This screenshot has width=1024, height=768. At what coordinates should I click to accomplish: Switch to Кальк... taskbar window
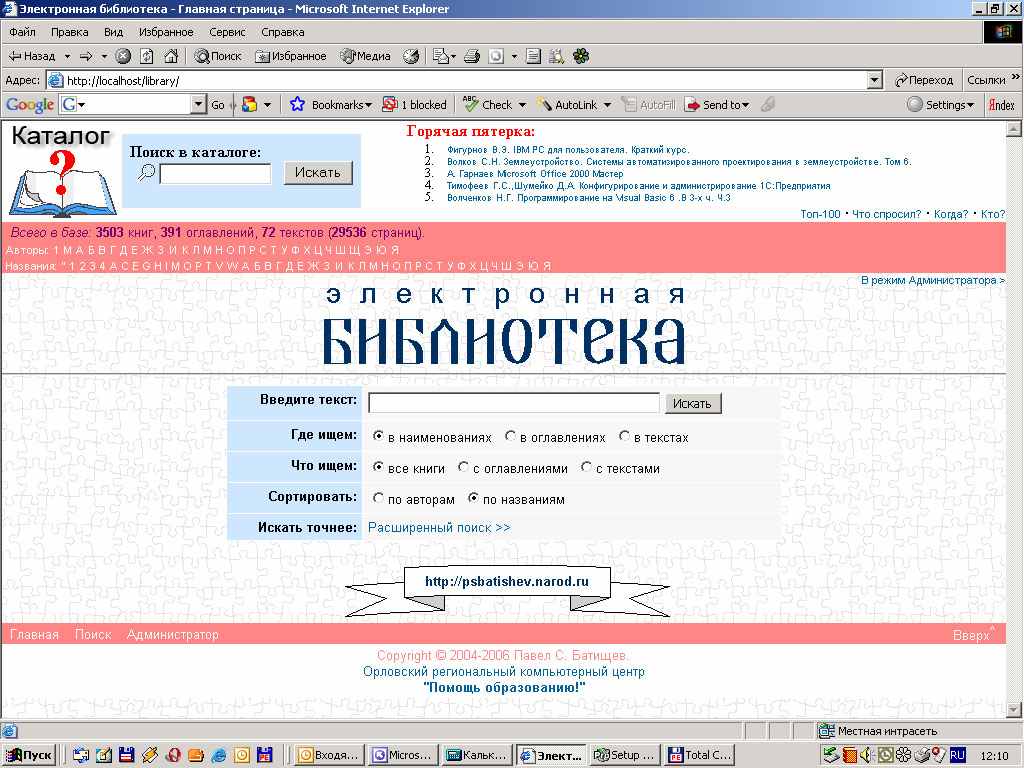click(x=476, y=755)
